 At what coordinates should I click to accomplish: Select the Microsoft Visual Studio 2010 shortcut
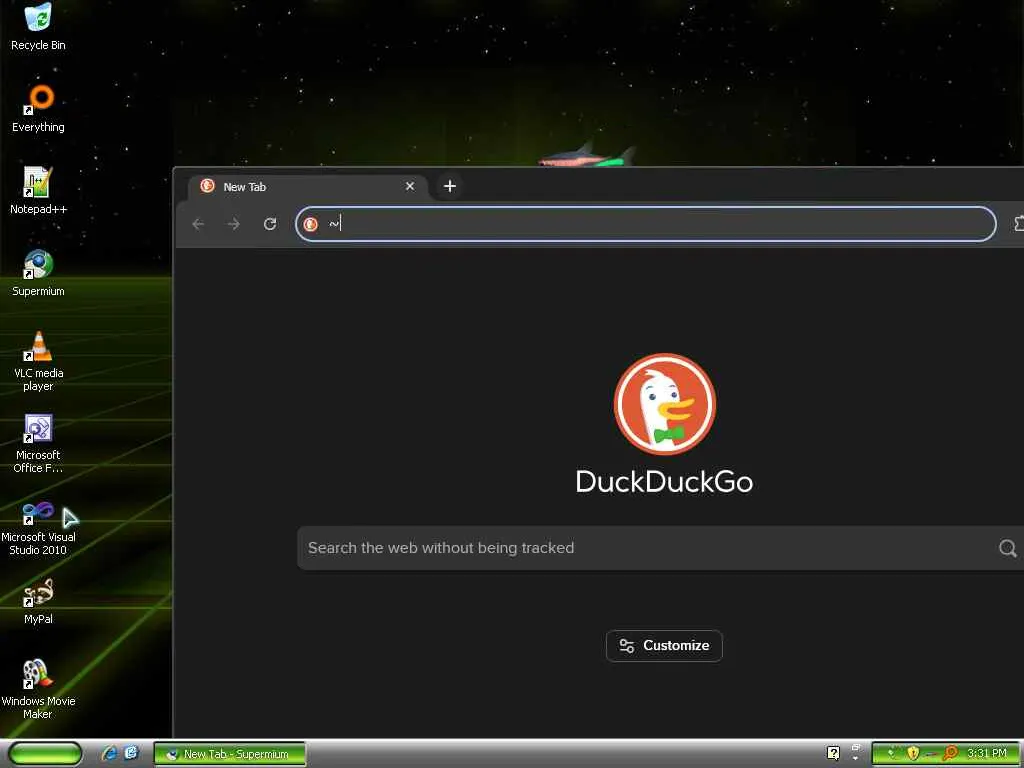click(x=38, y=526)
